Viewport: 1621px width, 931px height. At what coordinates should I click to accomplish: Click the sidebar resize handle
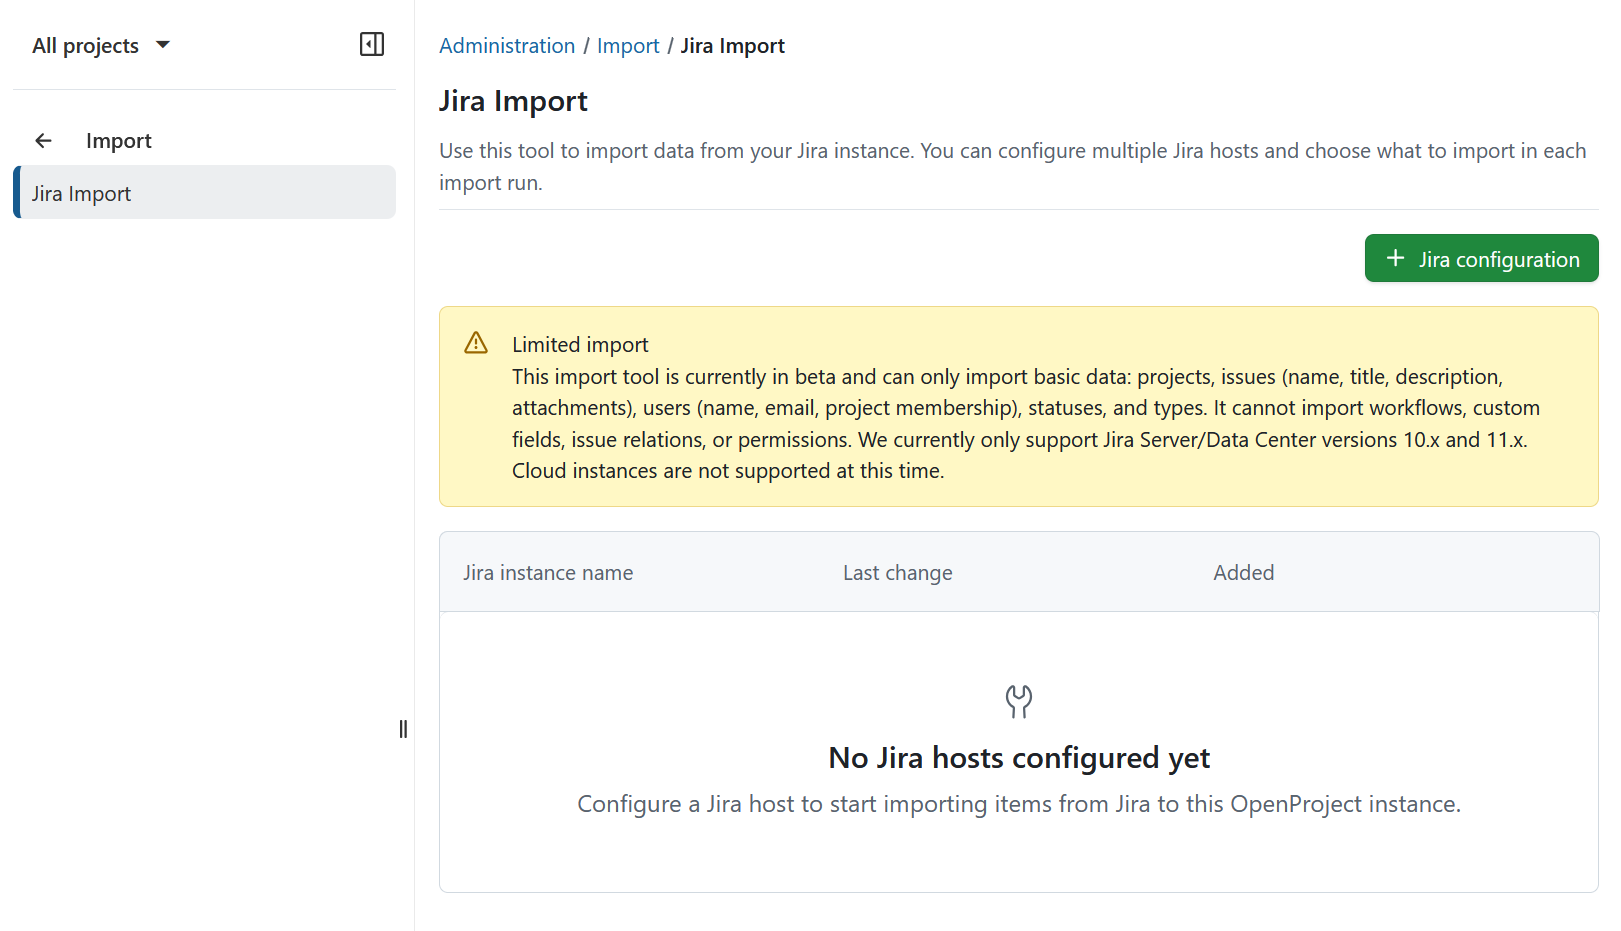[x=403, y=729]
